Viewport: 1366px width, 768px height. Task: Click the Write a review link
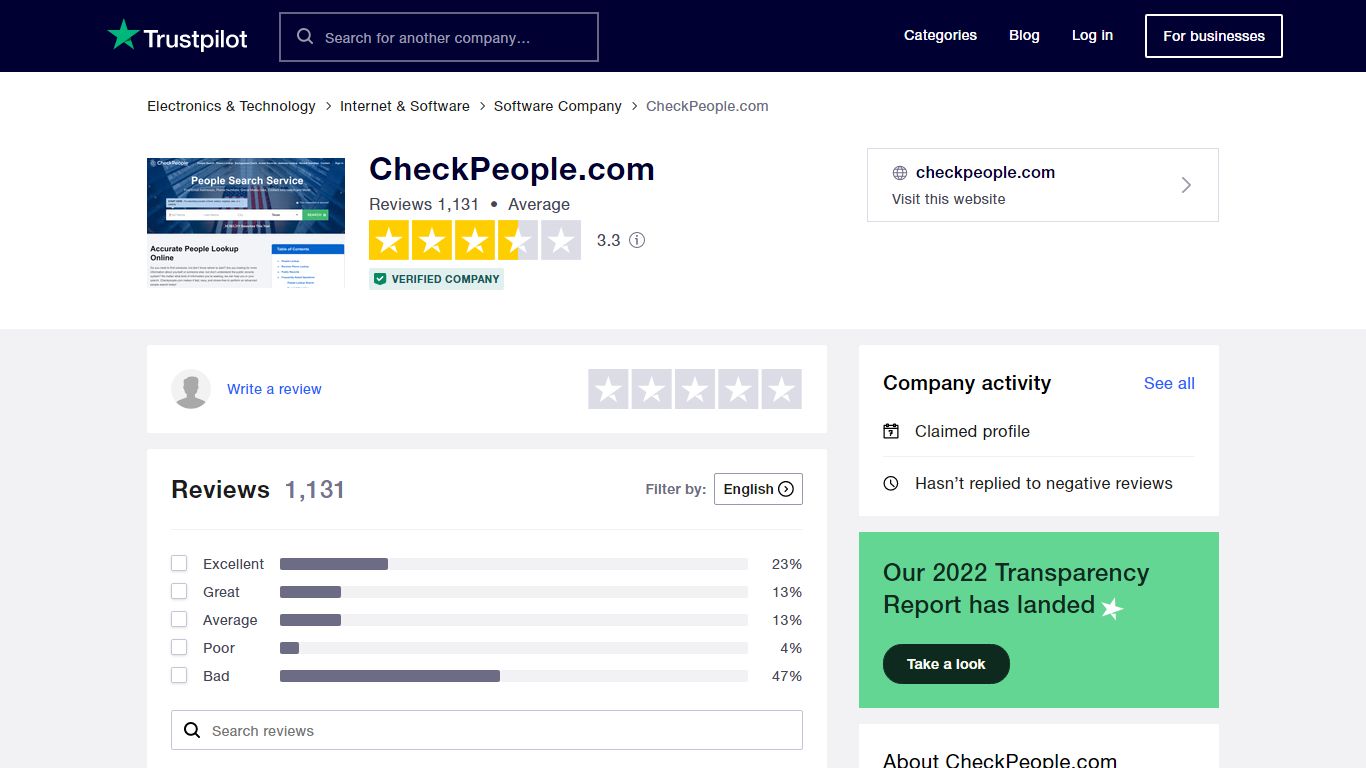(274, 389)
